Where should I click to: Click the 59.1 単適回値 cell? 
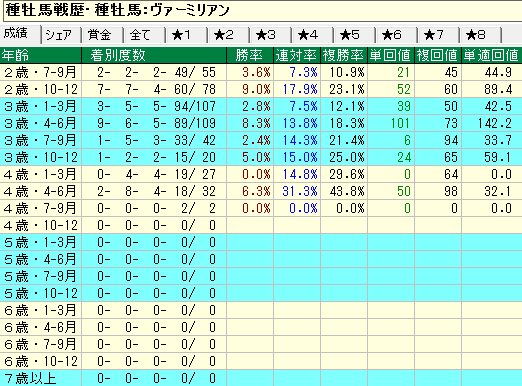(492, 157)
